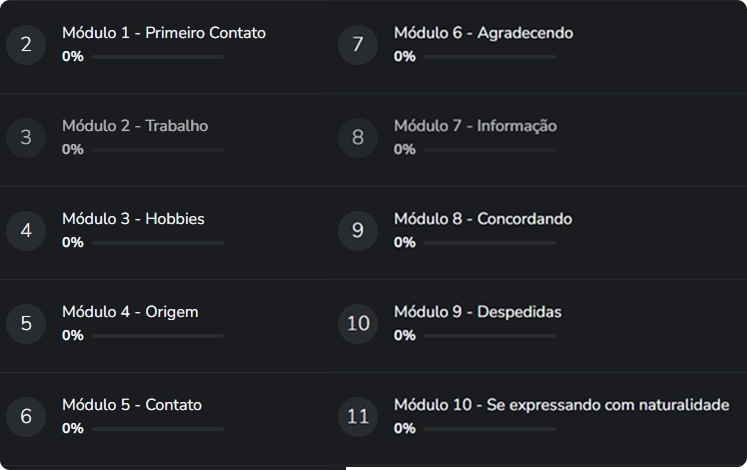
Task: Go to Módulo 9 - Despedidas
Action: [x=477, y=312]
